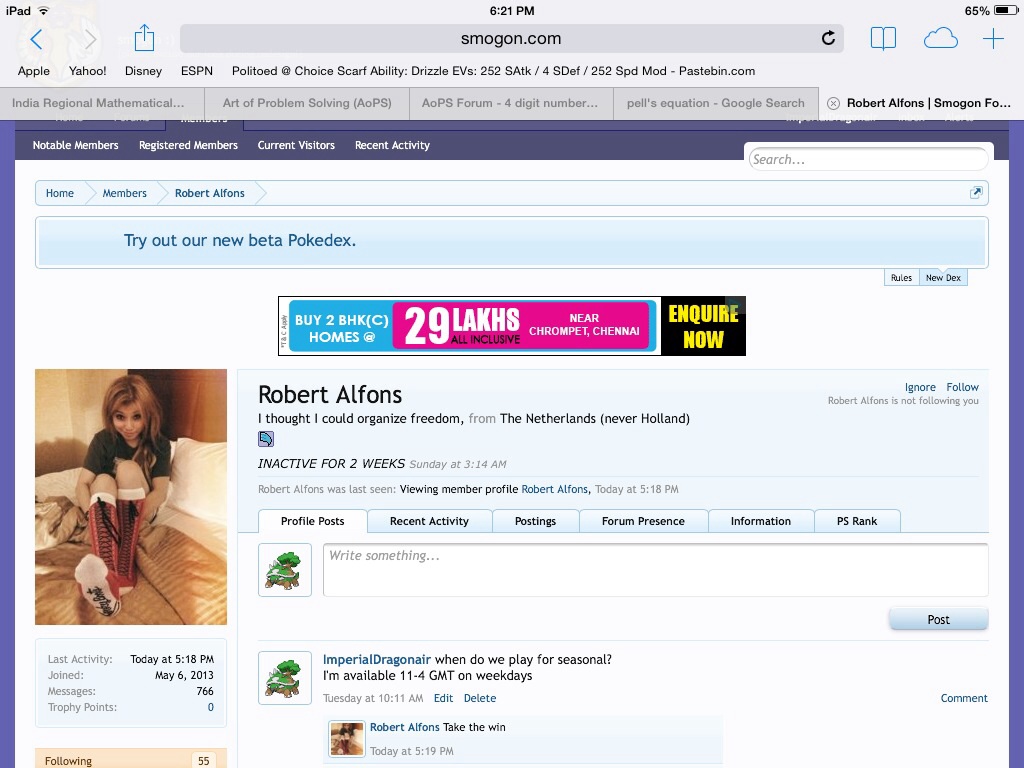The height and width of the screenshot is (768, 1024).
Task: Open iCloud Tabs cloud icon
Action: click(x=940, y=39)
